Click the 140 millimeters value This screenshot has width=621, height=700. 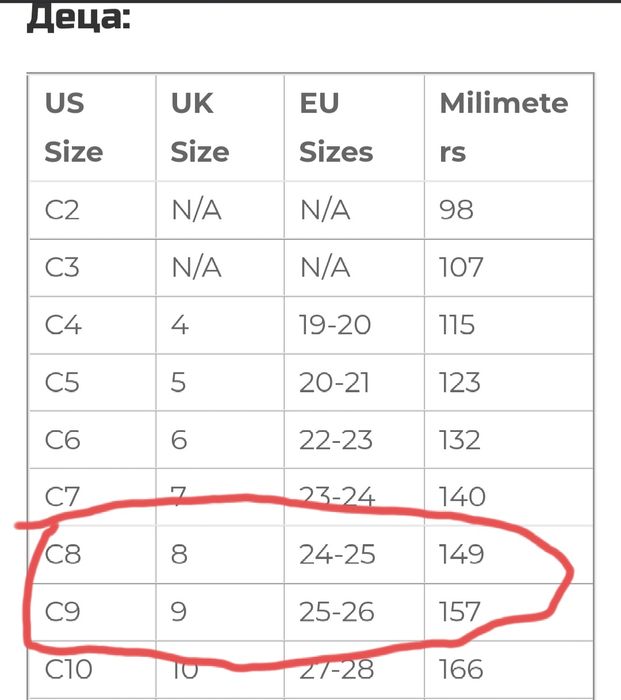point(462,496)
